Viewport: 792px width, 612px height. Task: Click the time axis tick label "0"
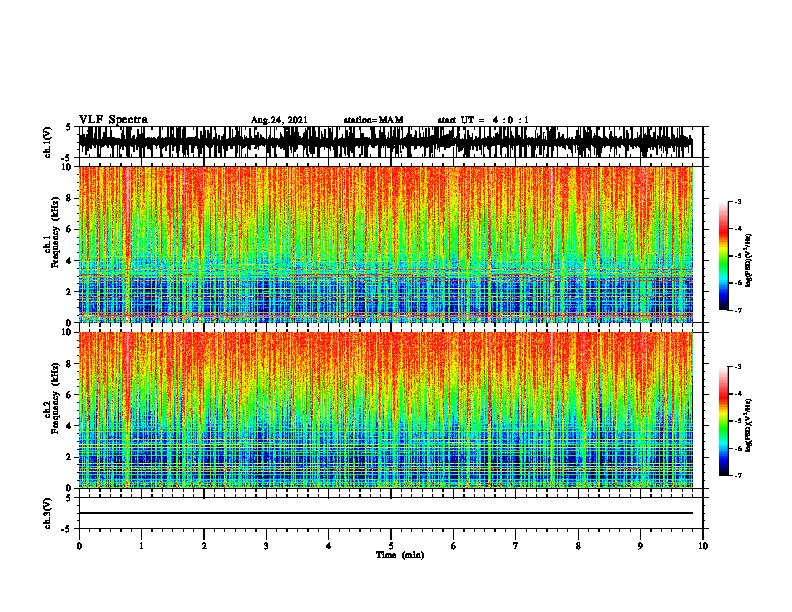click(79, 546)
